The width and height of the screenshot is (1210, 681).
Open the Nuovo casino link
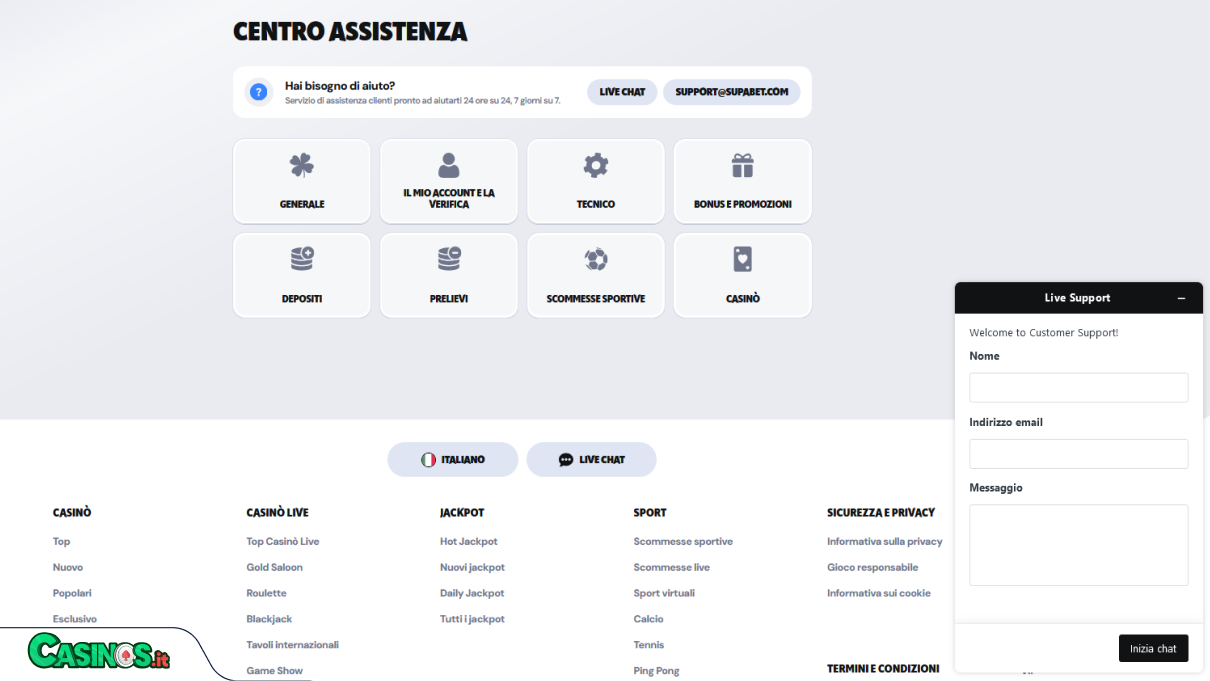[x=68, y=567]
